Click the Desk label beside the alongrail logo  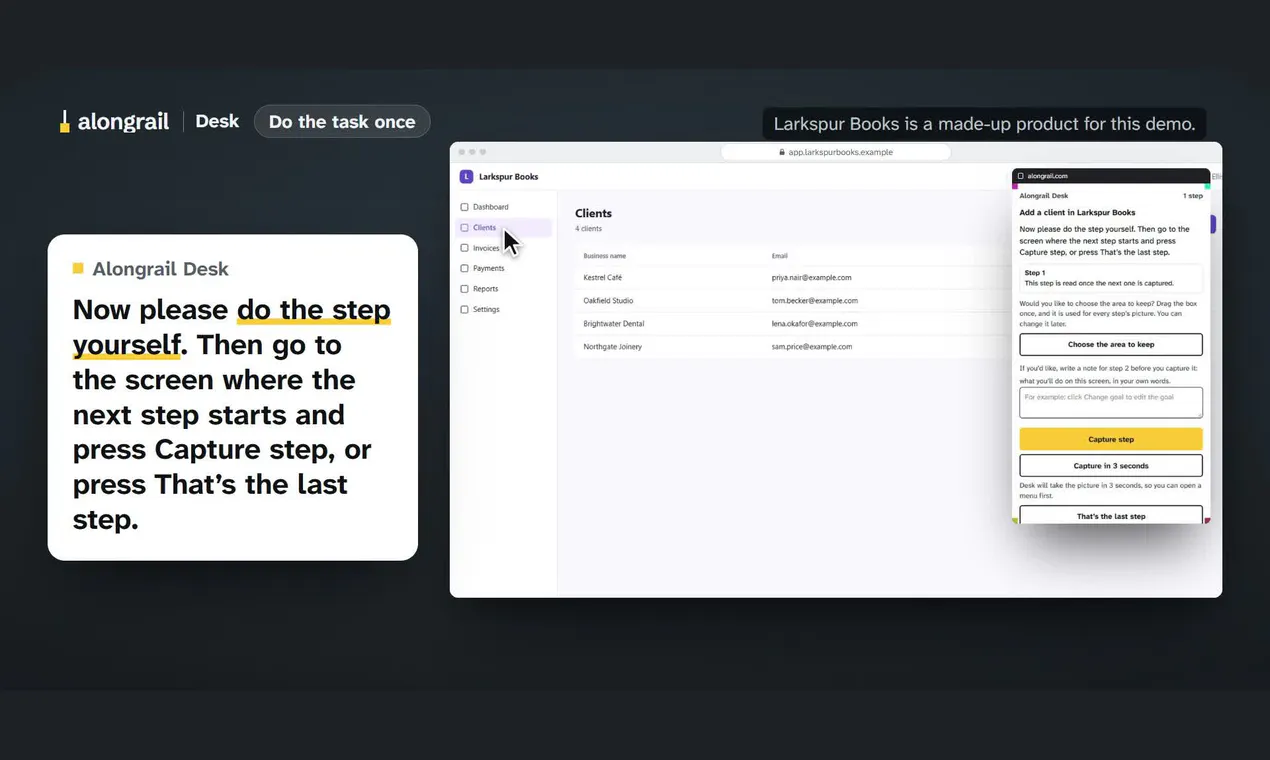tap(217, 121)
